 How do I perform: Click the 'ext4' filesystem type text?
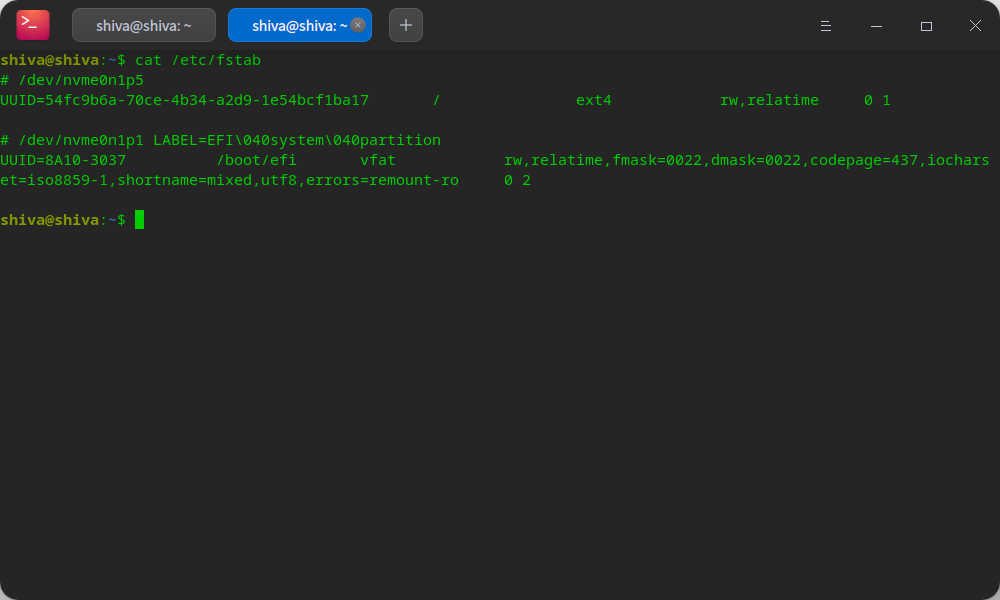[x=593, y=100]
